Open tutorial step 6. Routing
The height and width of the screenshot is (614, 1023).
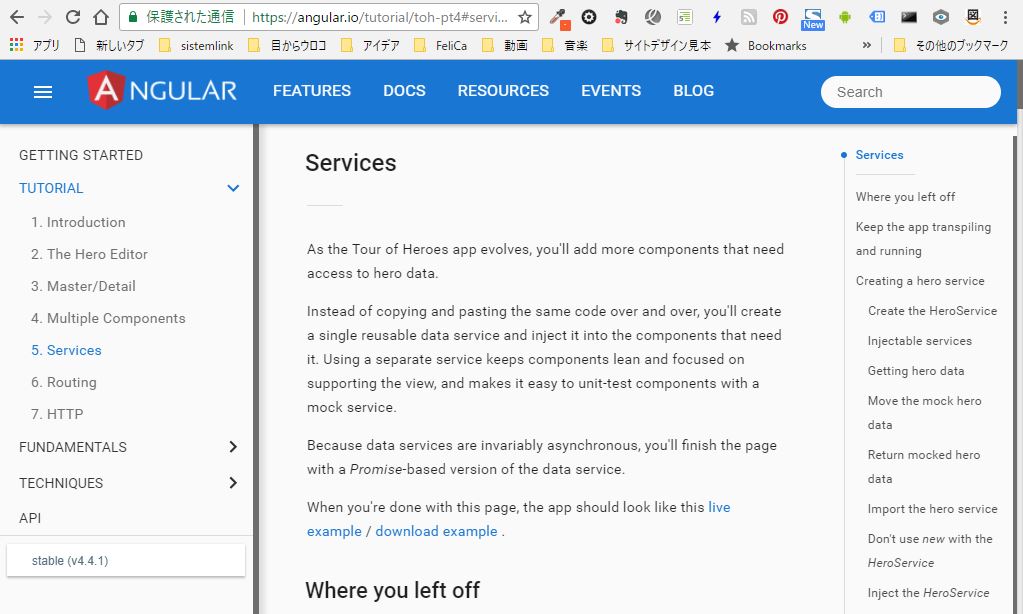pos(64,382)
